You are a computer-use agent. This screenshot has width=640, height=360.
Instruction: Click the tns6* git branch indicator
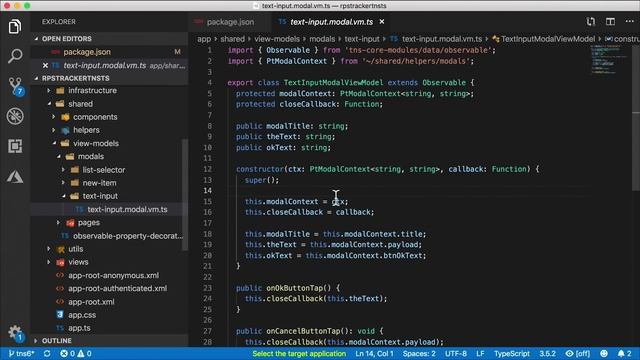coord(21,353)
